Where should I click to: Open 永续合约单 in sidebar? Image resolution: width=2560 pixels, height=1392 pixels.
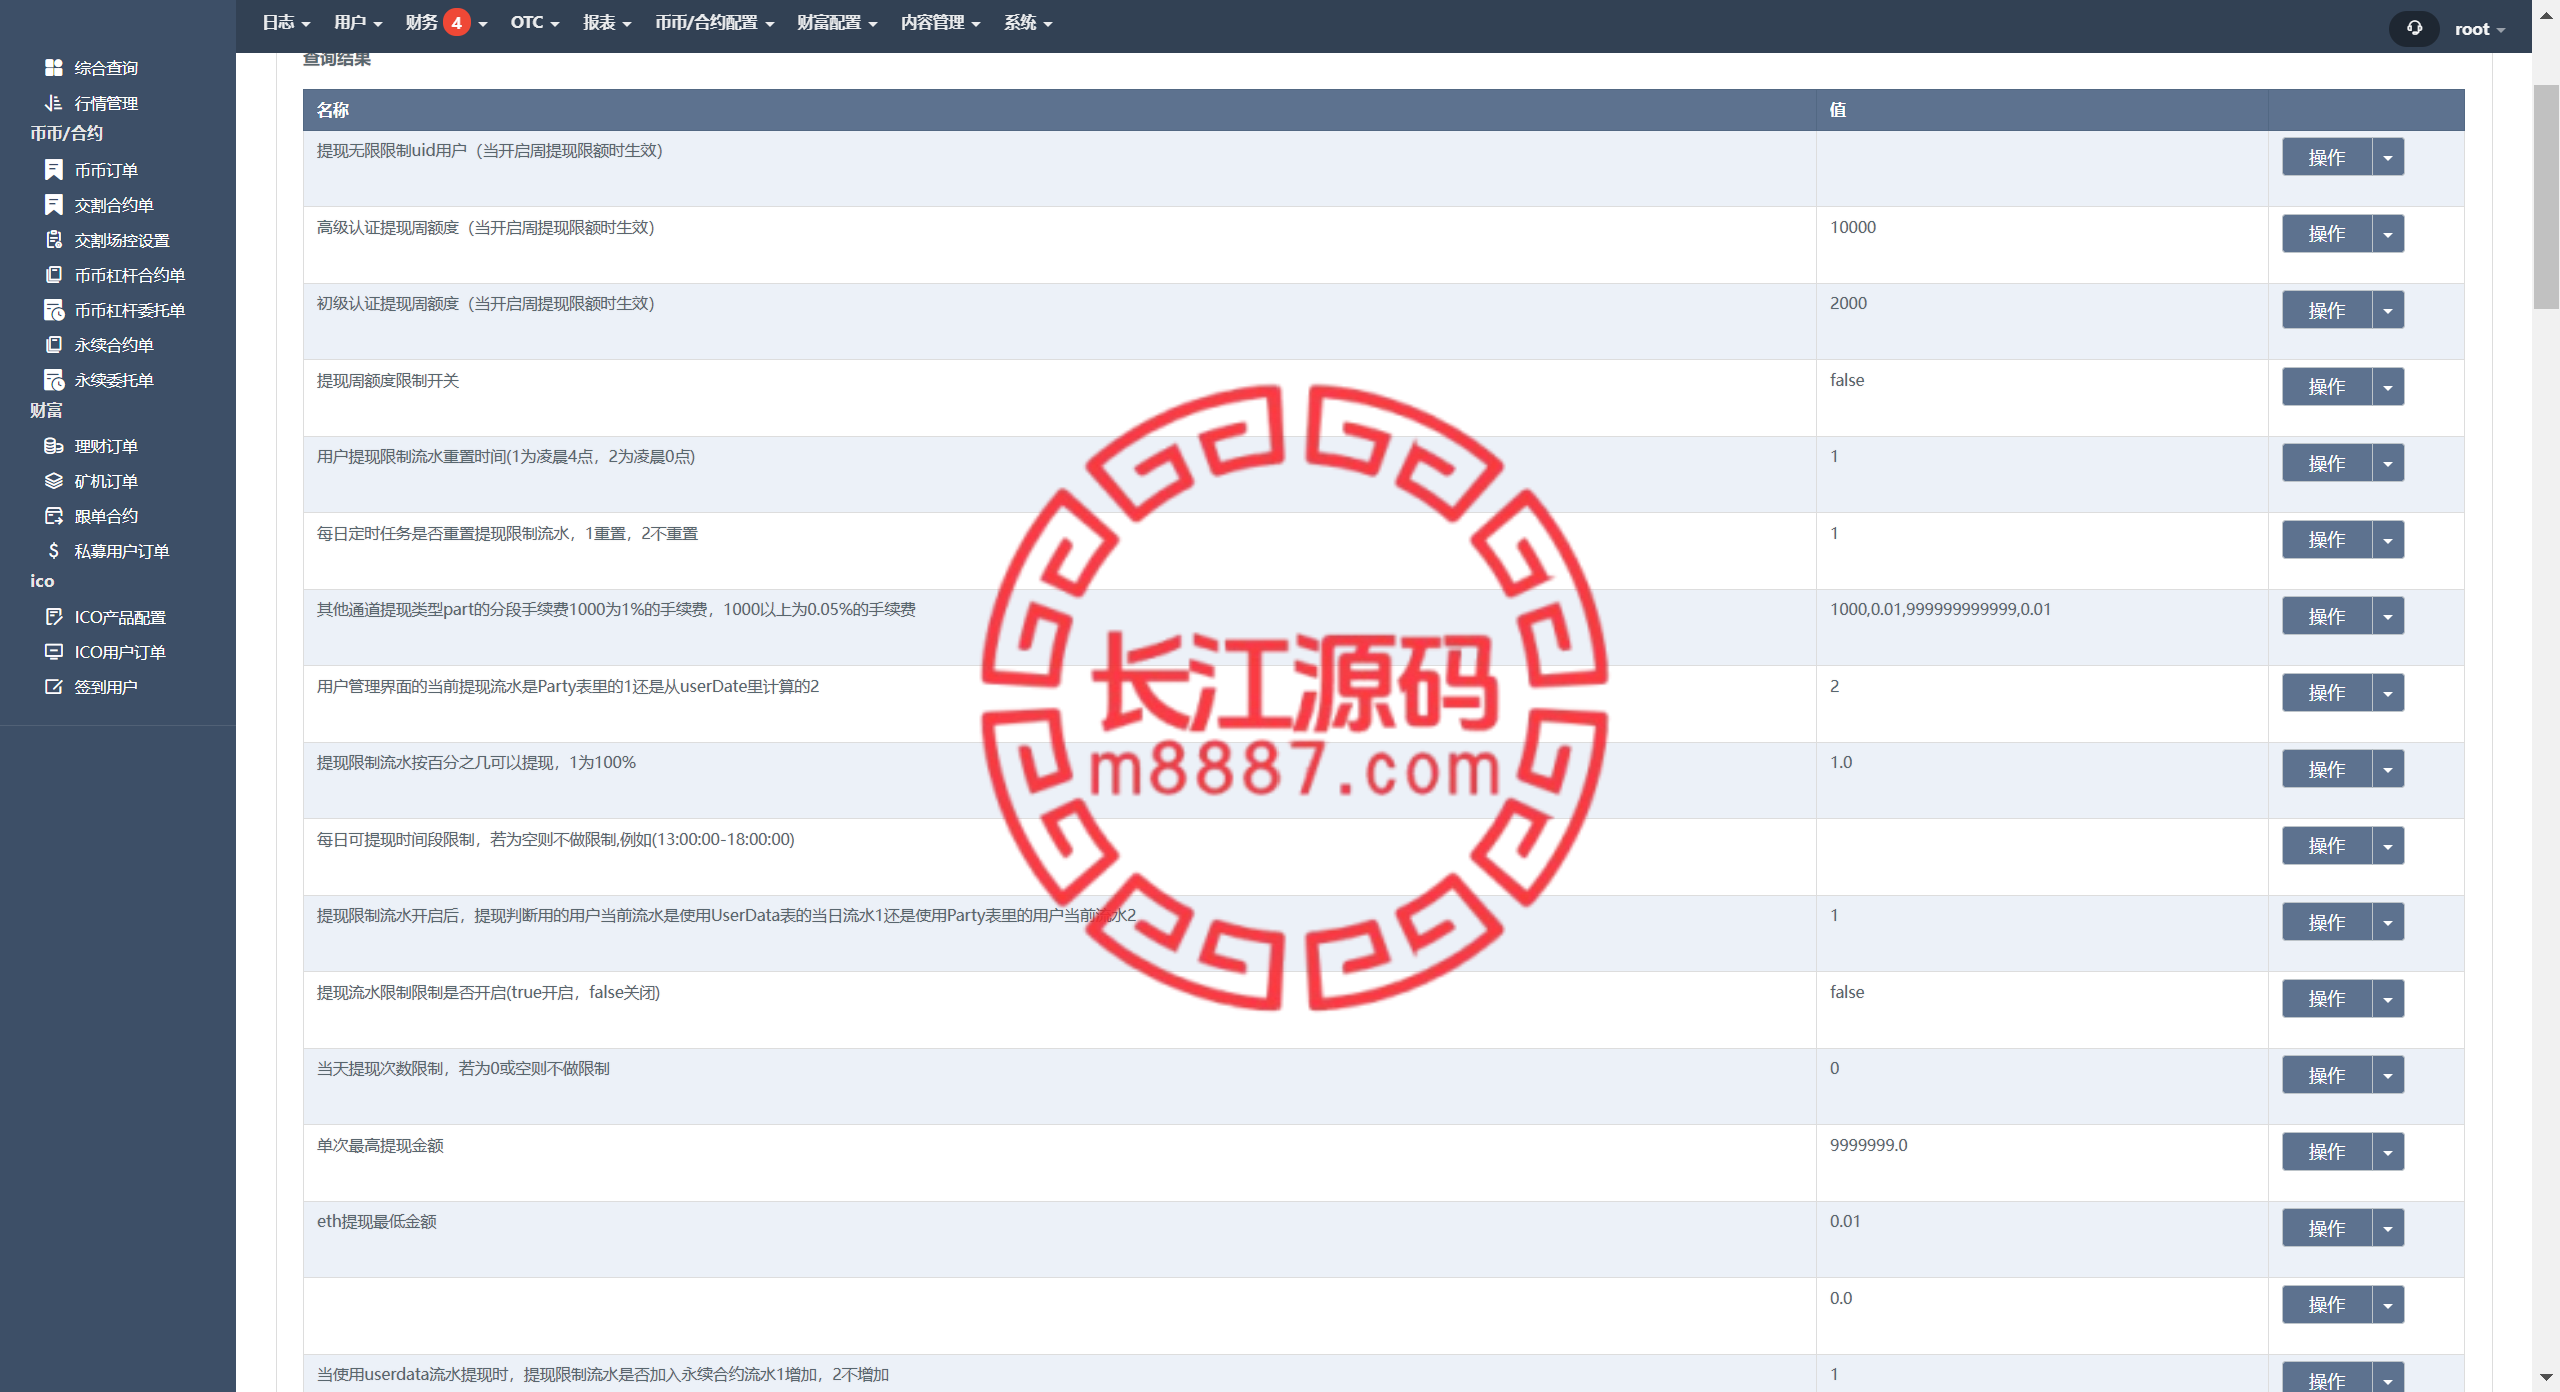114,345
